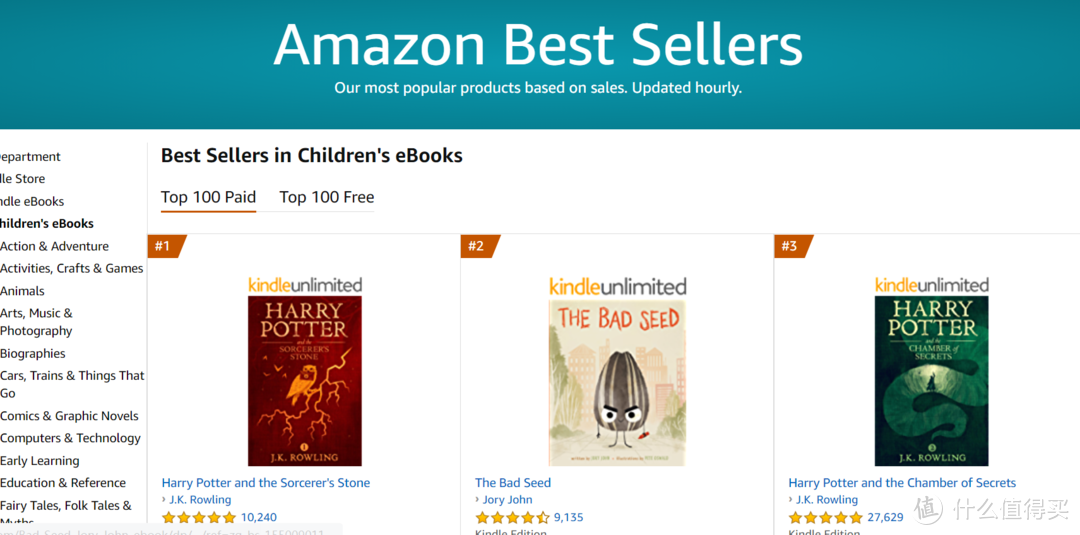The height and width of the screenshot is (535, 1080).
Task: Go to Computers & Technology category
Action: coord(70,438)
